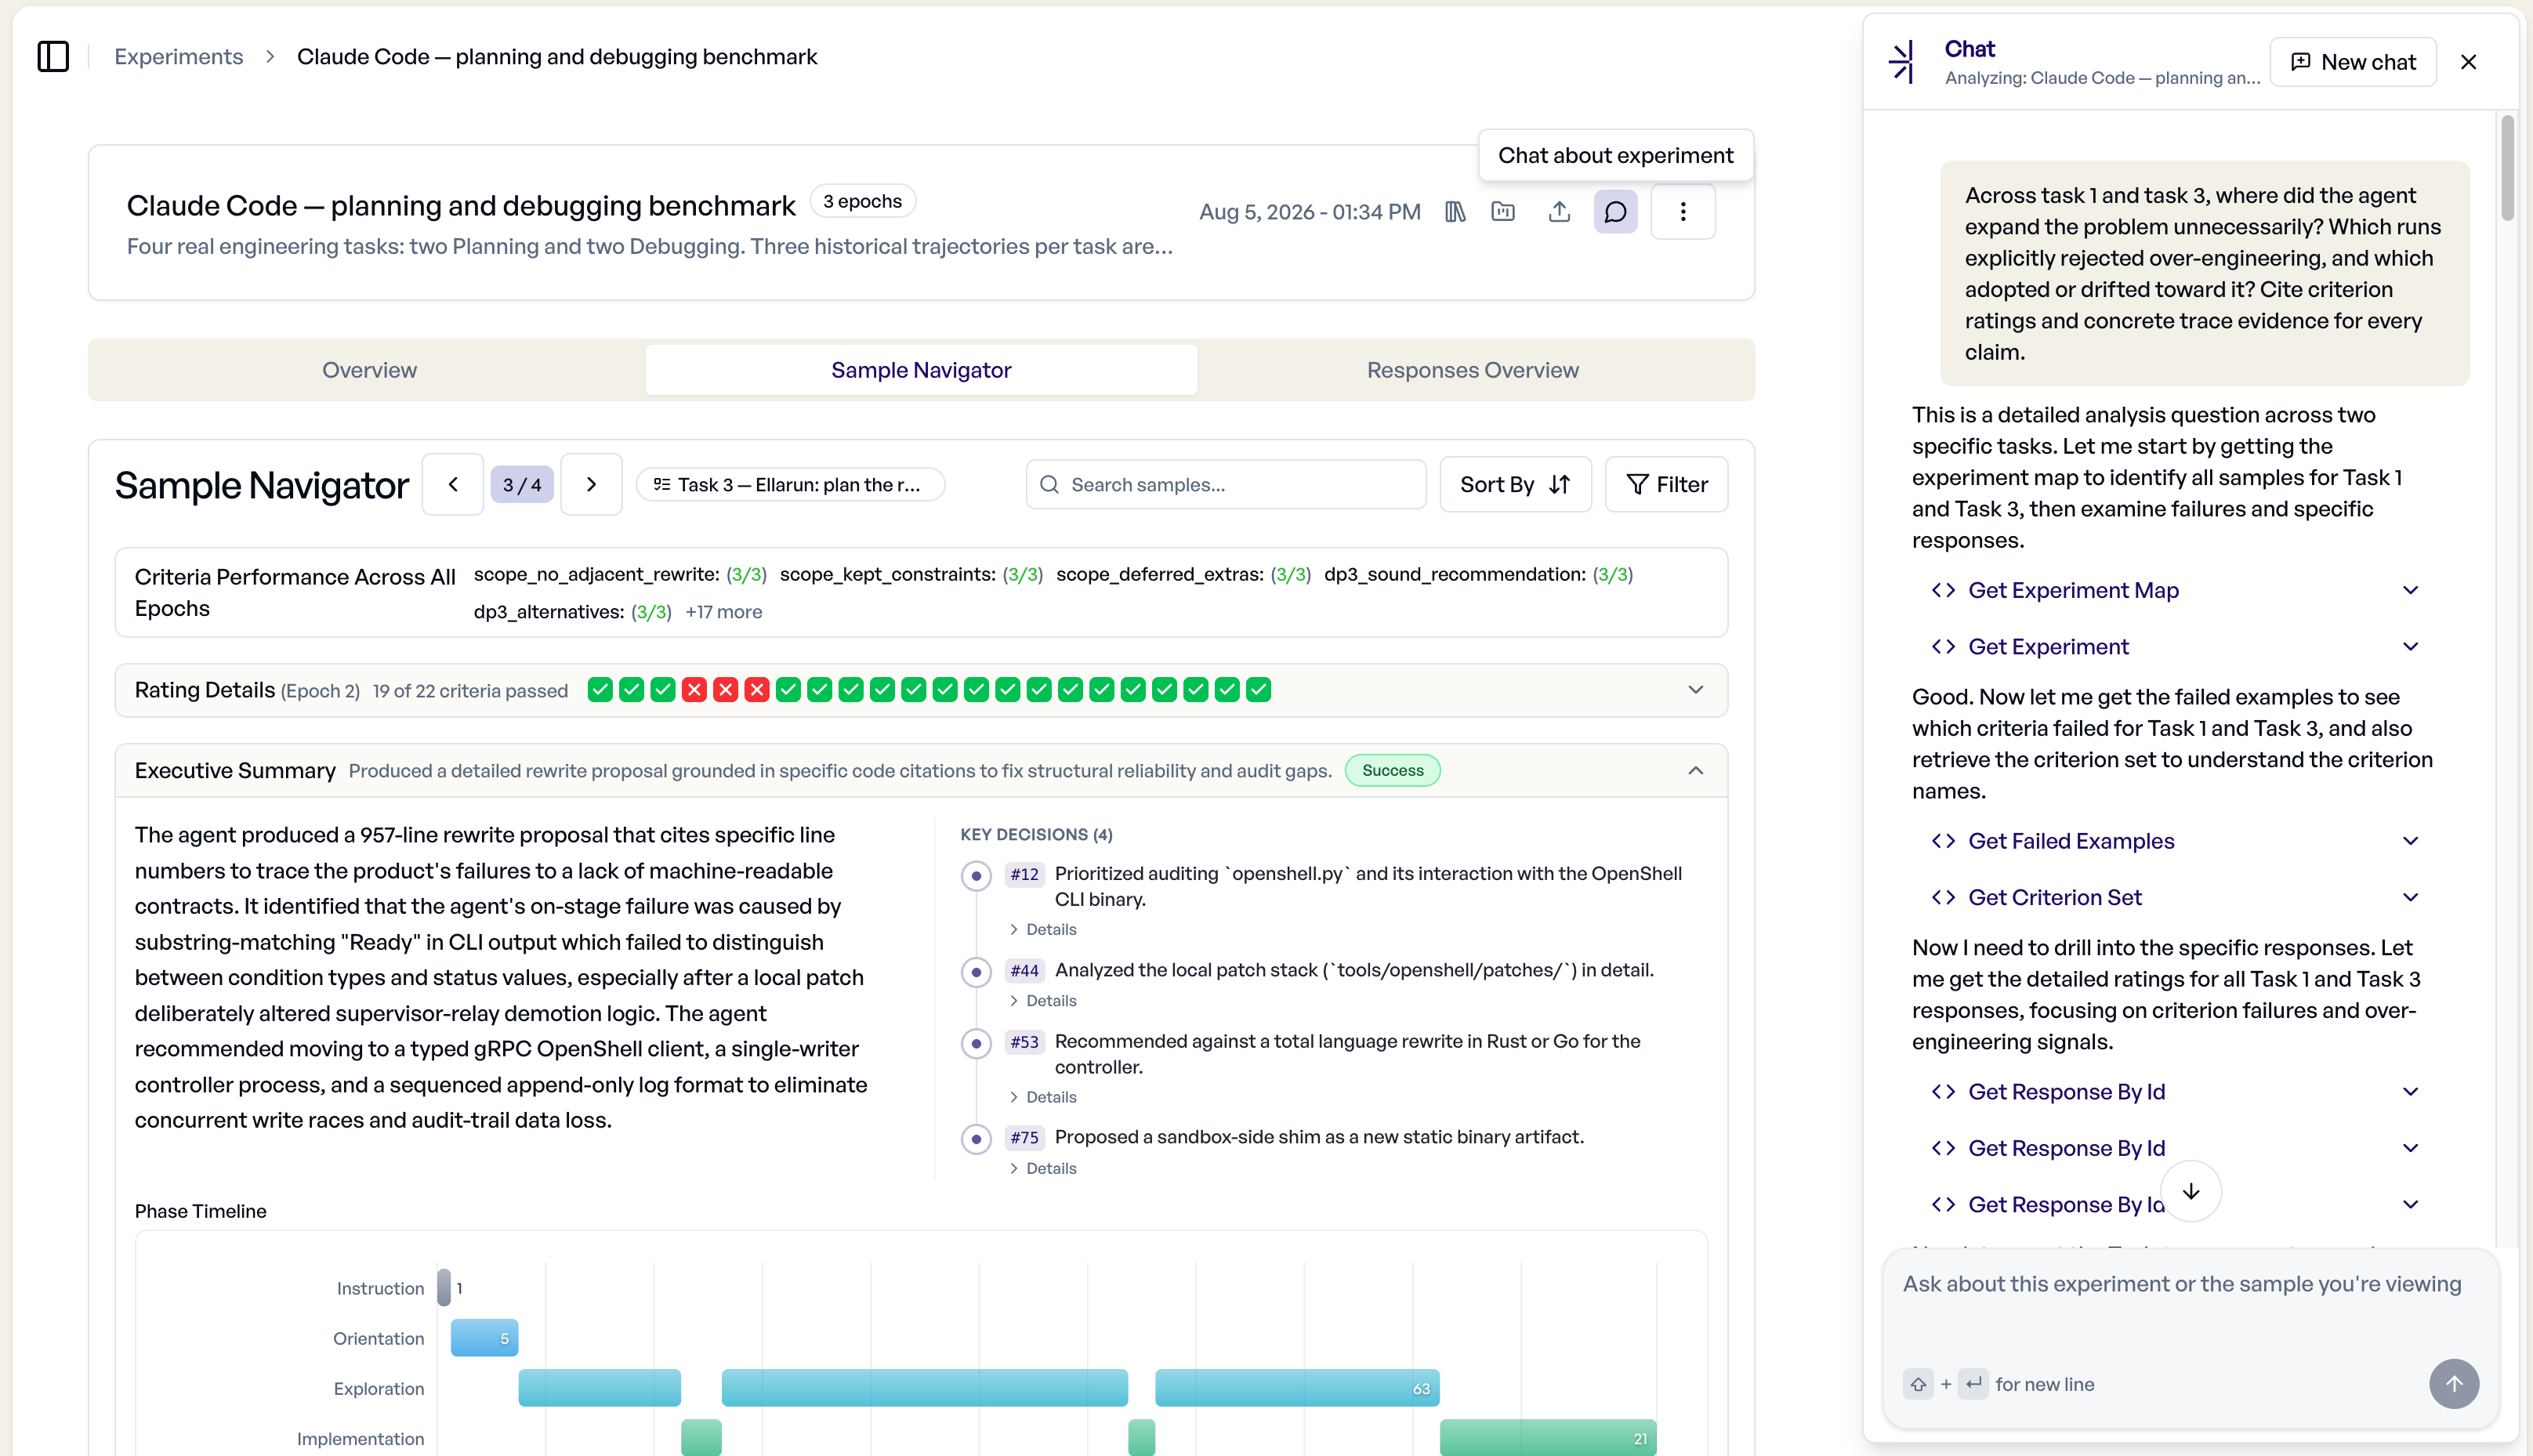The height and width of the screenshot is (1456, 2533).
Task: Start a New chat
Action: coord(2353,62)
